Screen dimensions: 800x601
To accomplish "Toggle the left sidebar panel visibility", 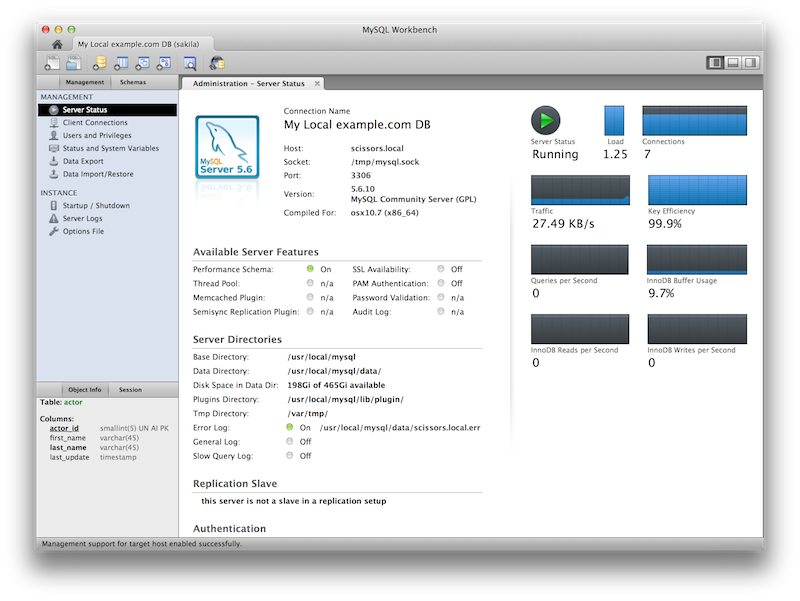I will [x=715, y=63].
